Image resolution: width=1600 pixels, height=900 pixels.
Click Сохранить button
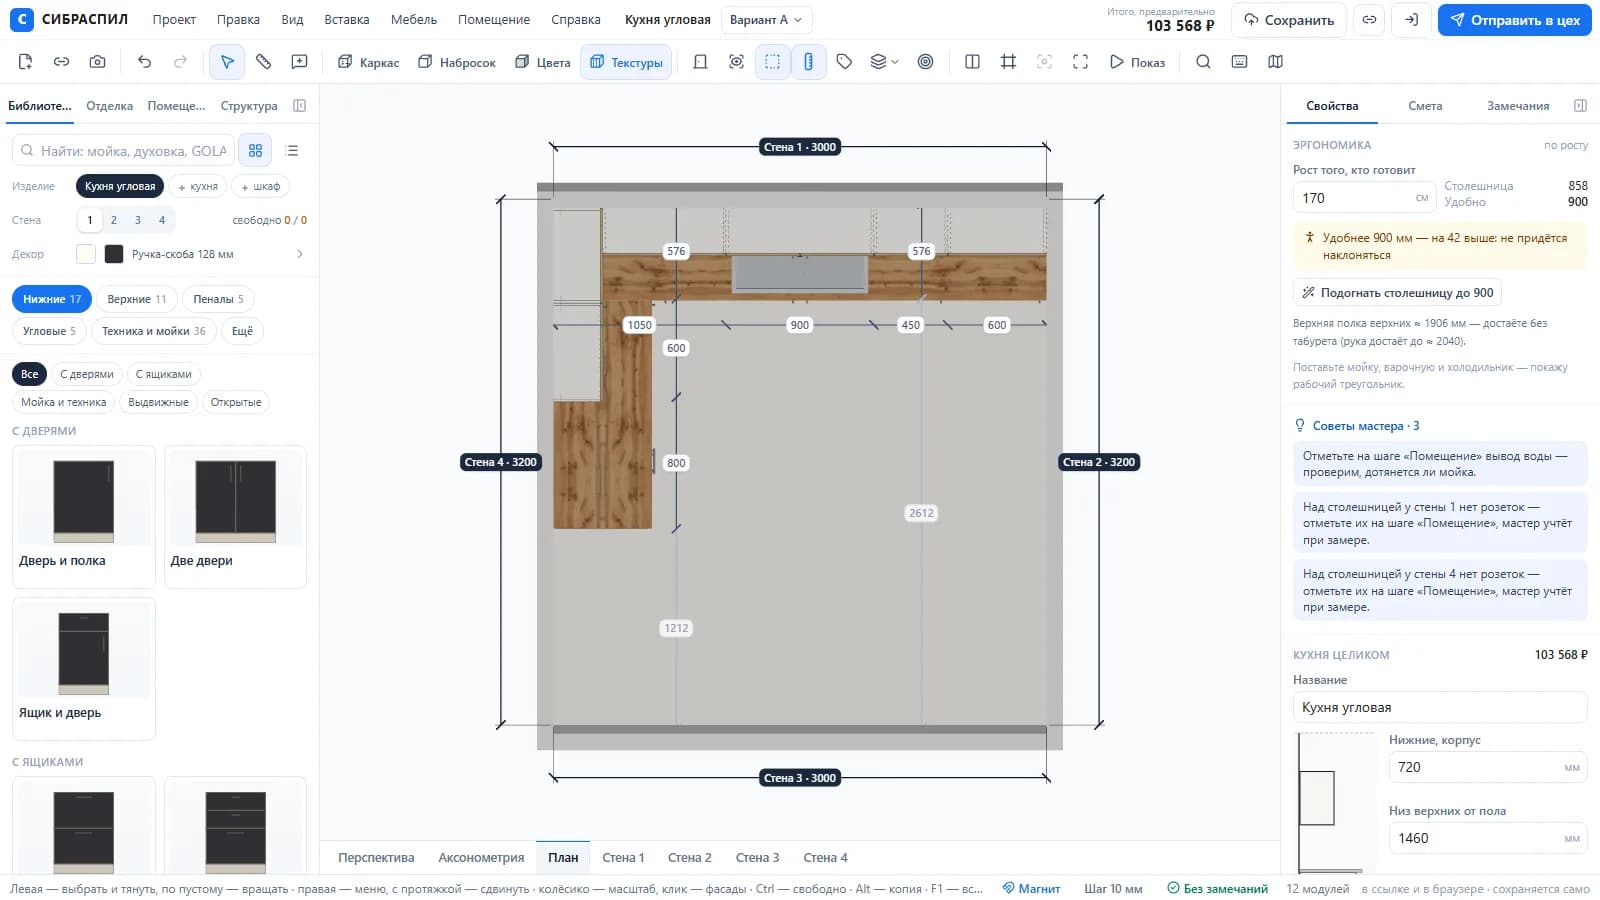(x=1288, y=20)
